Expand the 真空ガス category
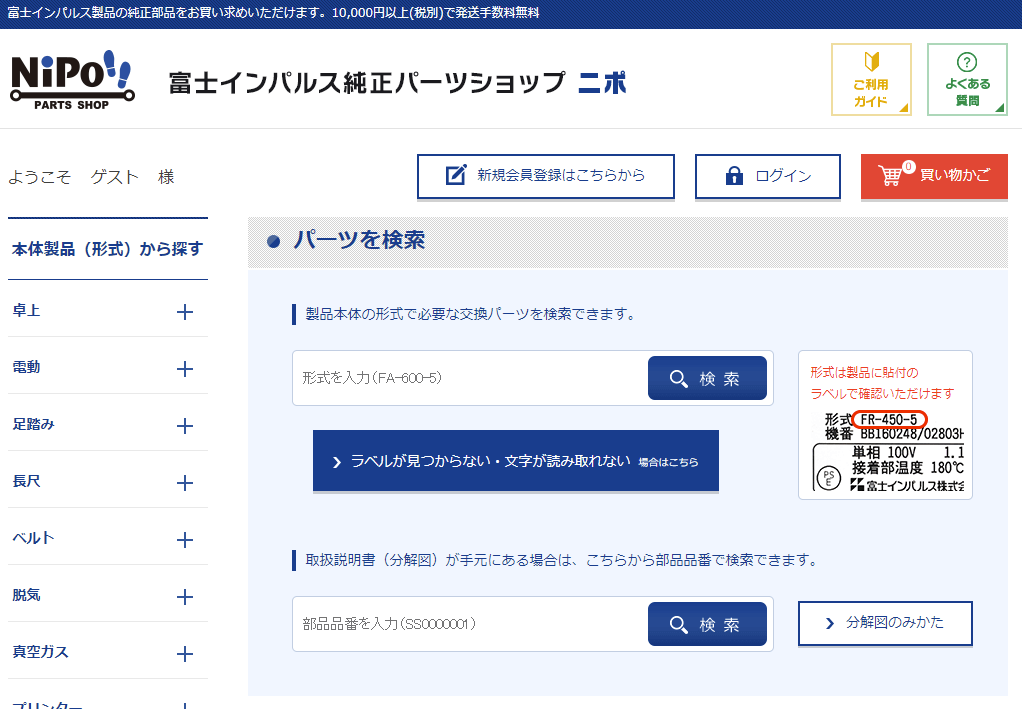 [184, 654]
